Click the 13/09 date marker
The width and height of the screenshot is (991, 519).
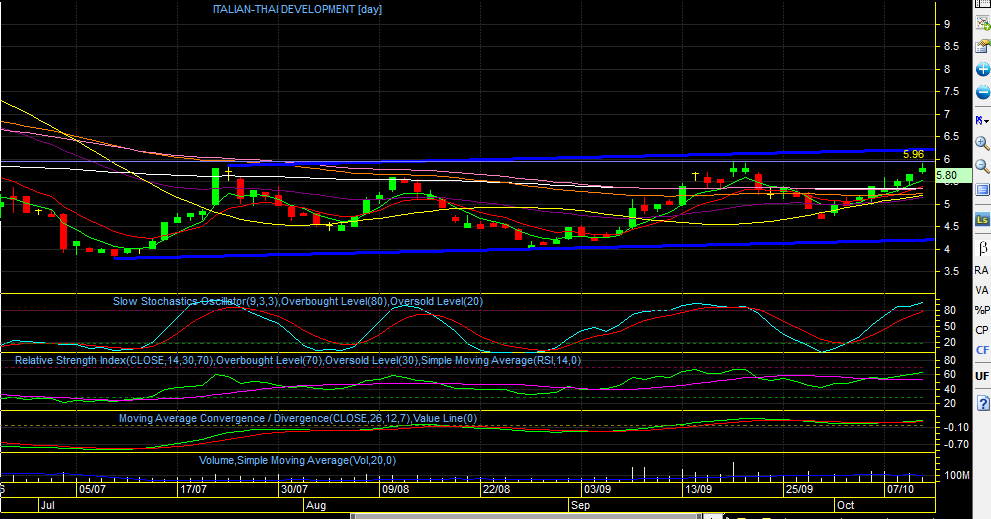[699, 489]
